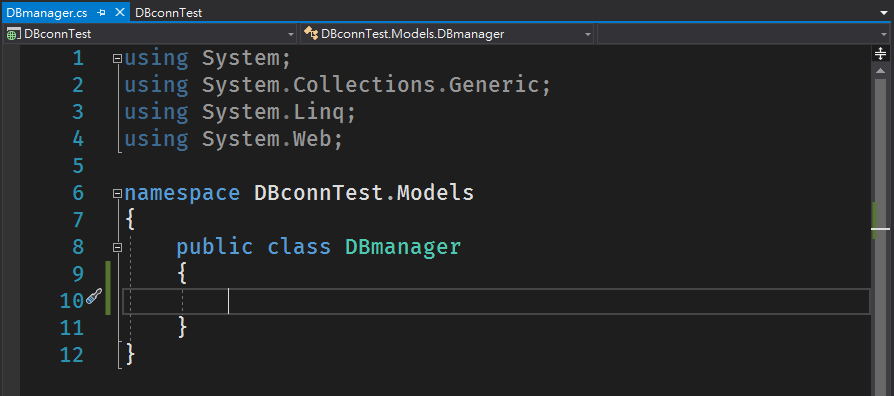Screen dimensions: 894x396
Task: Click the green change marker beside line 10
Action: 108,288
